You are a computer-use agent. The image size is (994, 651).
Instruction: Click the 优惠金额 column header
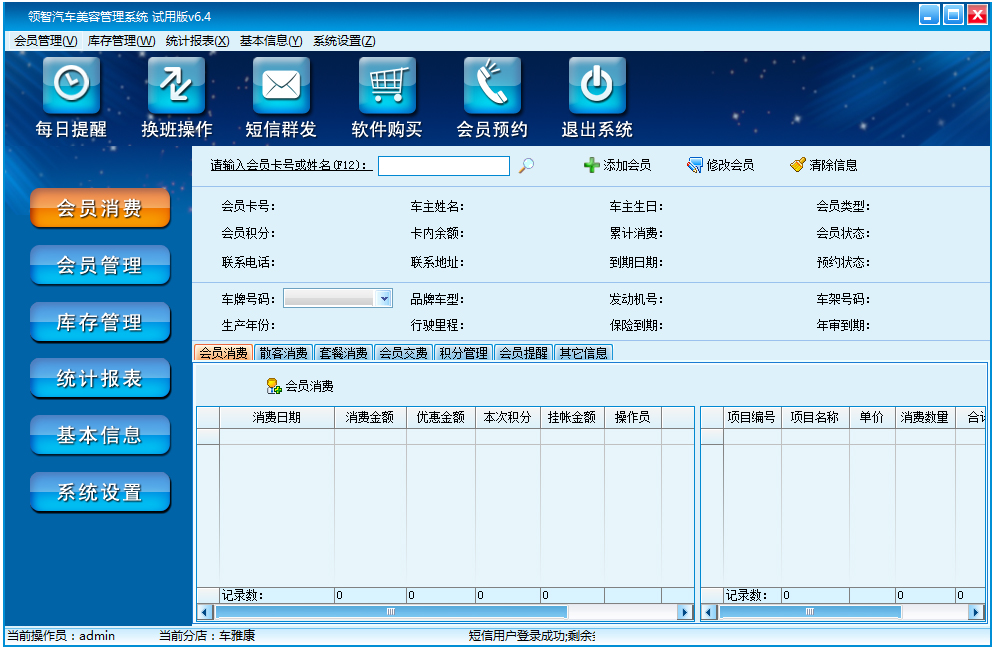[441, 418]
